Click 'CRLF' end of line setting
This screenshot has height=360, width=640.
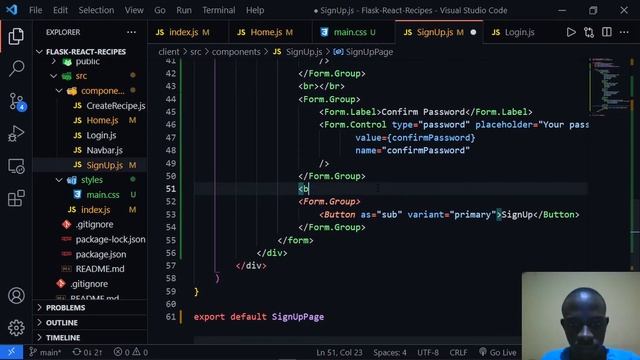[458, 352]
